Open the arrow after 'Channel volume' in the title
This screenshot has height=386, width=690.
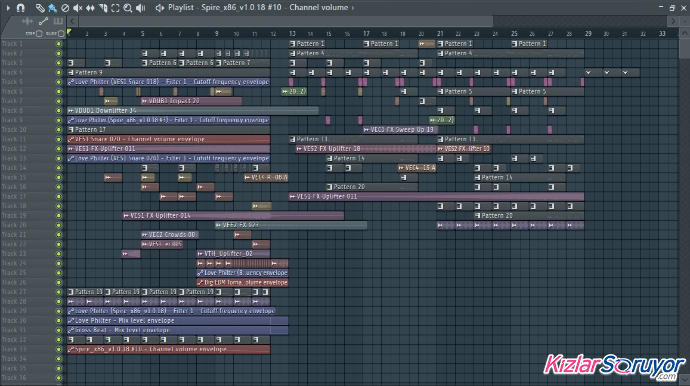pos(352,7)
